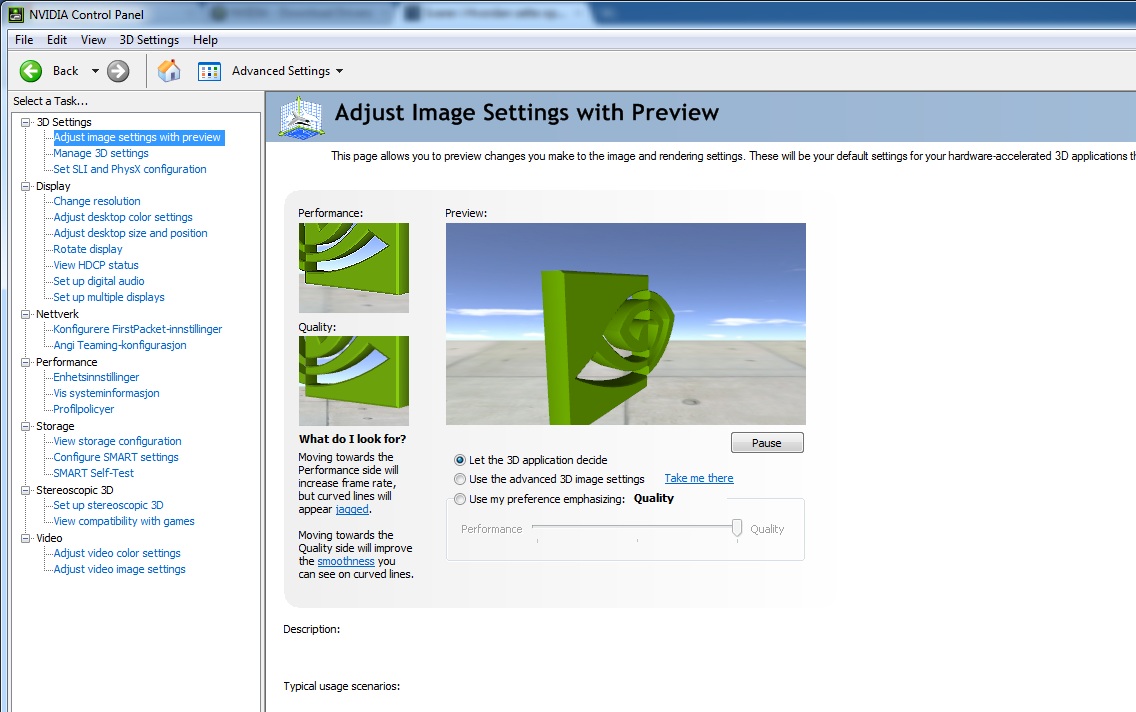1136x712 pixels.
Task: Select Adjust image settings with preview
Action: [x=138, y=138]
